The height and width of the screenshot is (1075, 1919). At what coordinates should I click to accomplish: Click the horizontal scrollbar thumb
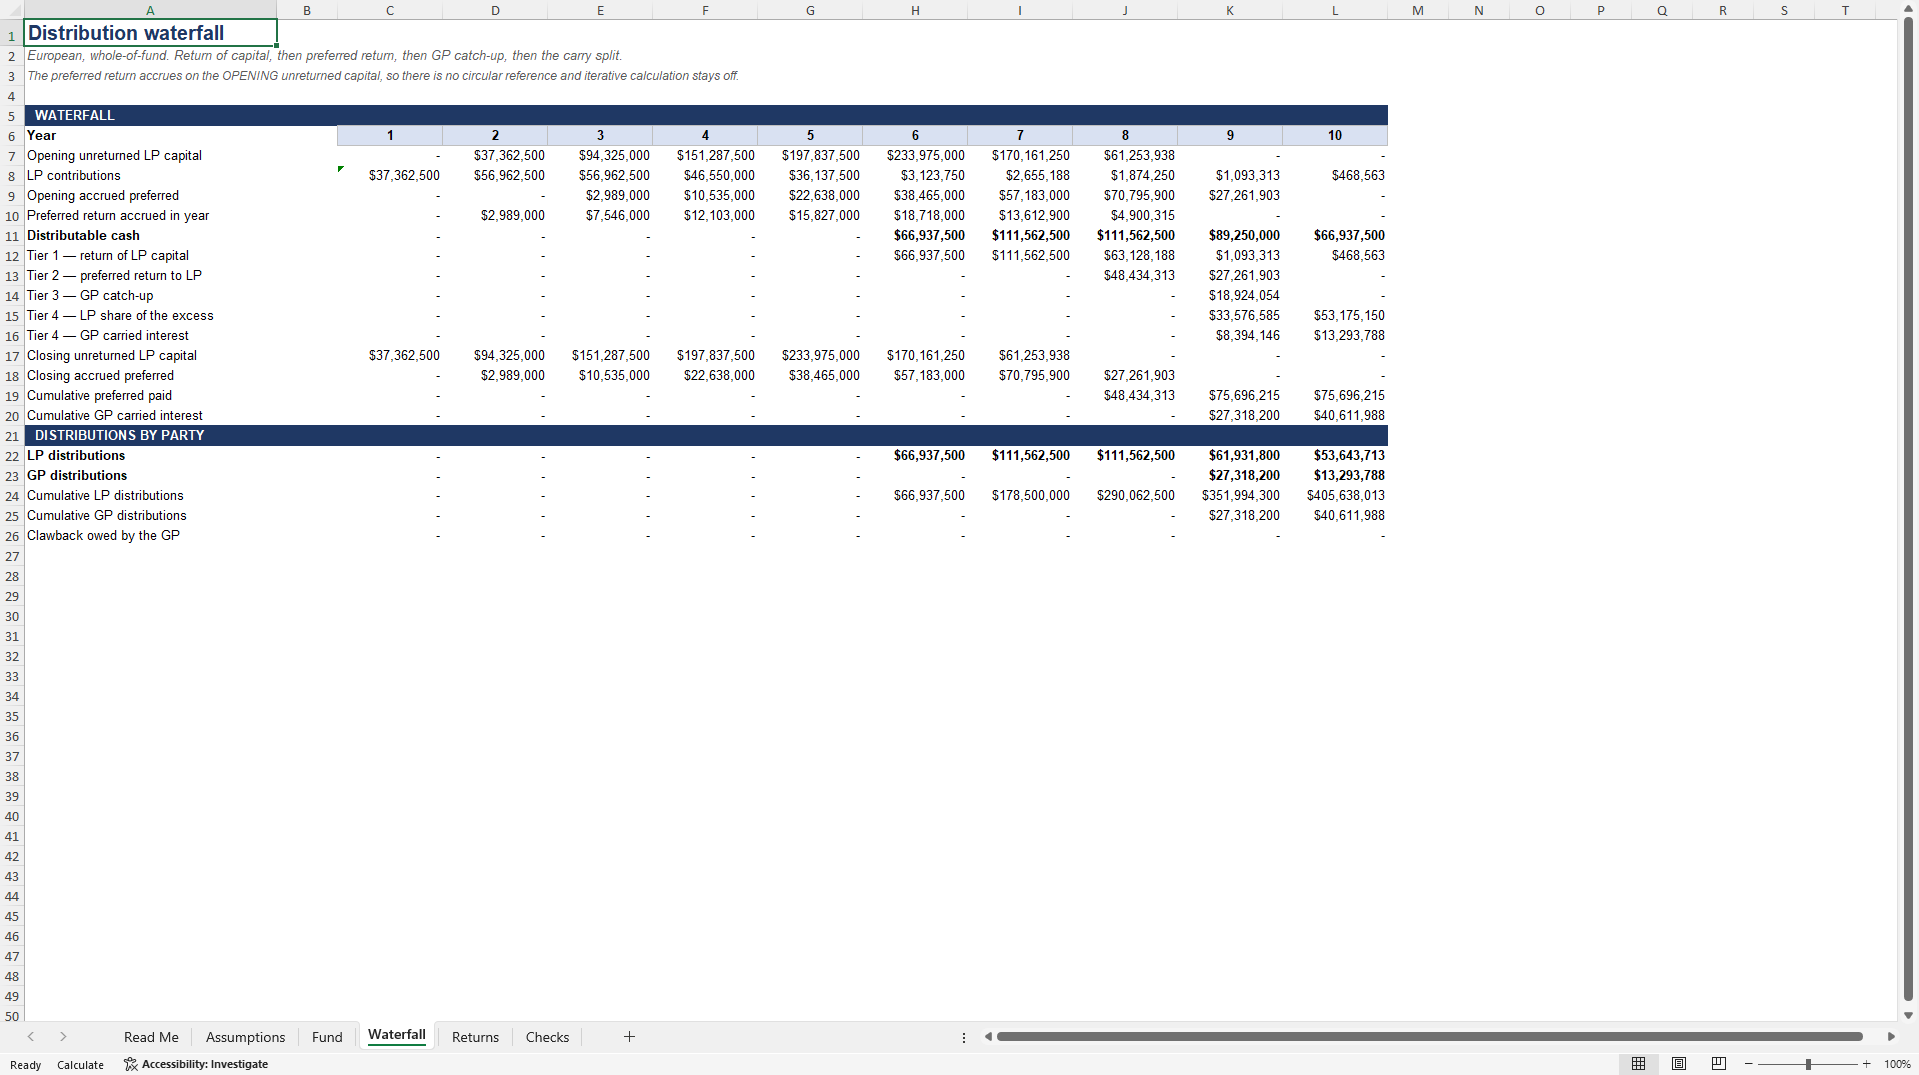(x=1429, y=1037)
